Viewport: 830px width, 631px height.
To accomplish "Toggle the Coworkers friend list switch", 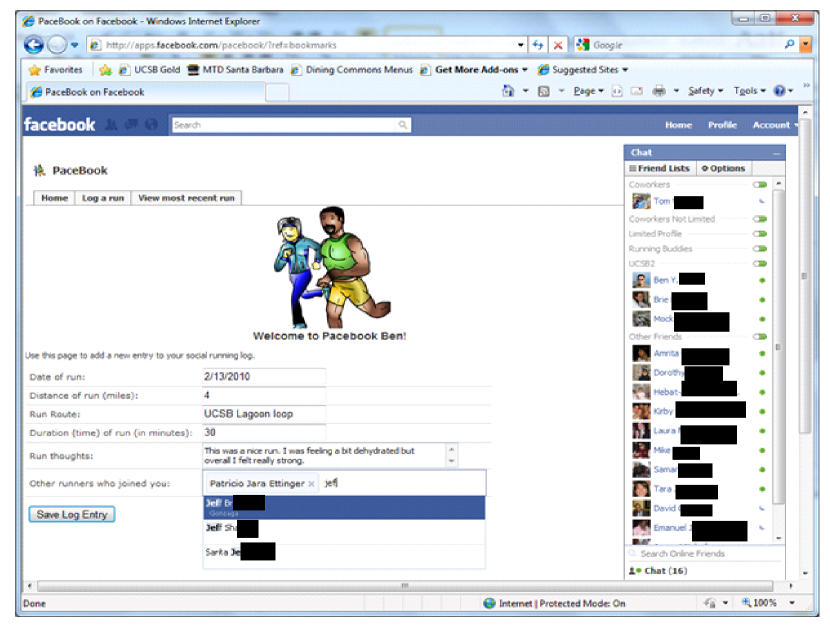I will pyautogui.click(x=760, y=185).
